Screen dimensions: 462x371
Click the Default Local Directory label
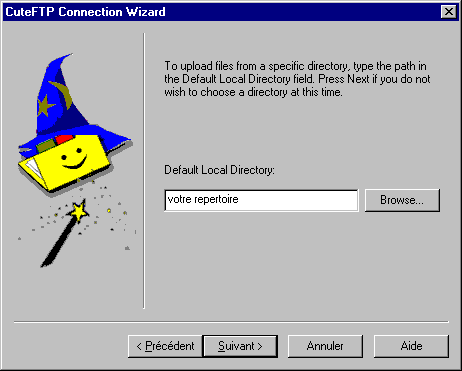tap(219, 170)
